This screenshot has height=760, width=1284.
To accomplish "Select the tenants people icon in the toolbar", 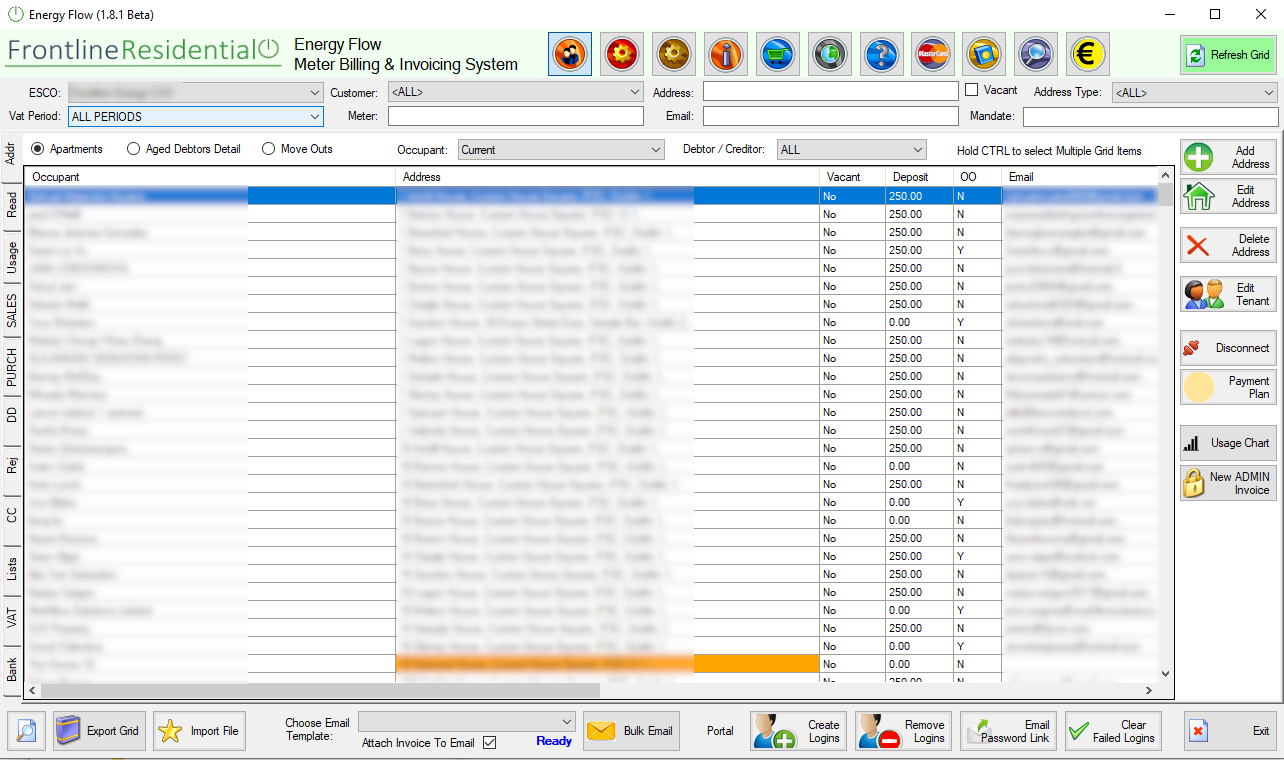I will pos(570,54).
